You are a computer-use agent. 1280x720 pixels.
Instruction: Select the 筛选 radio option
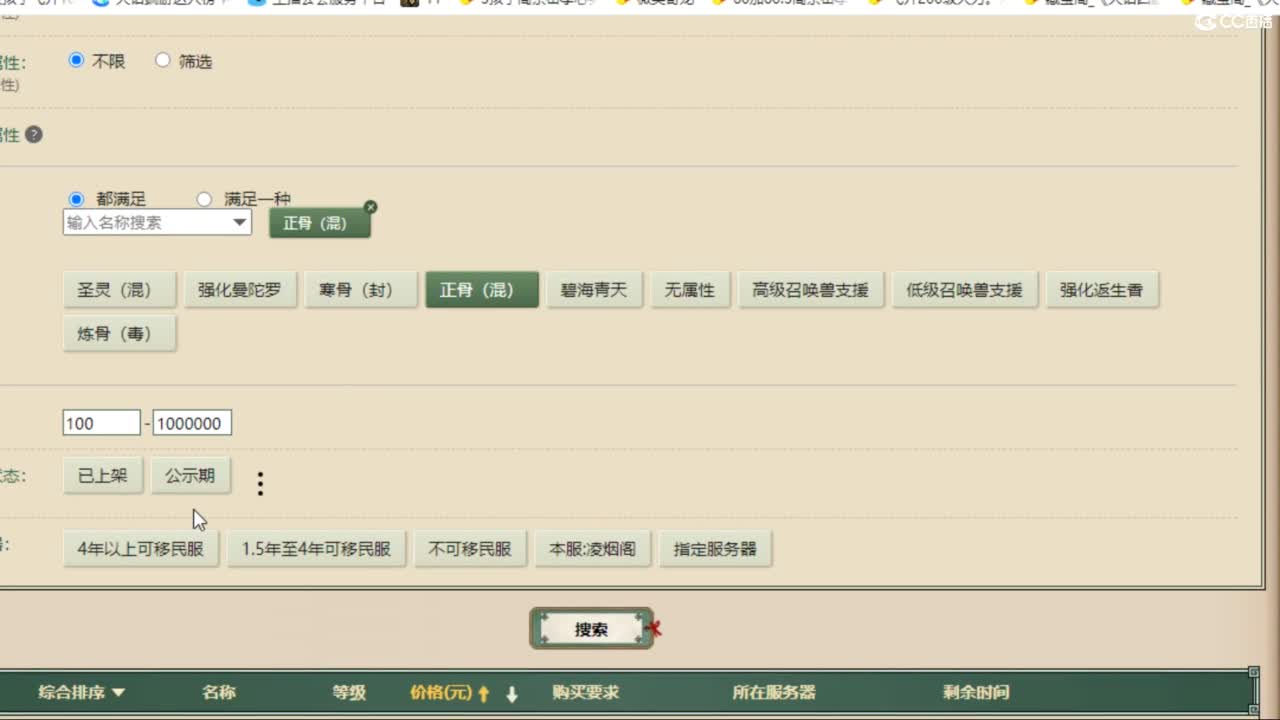point(163,60)
